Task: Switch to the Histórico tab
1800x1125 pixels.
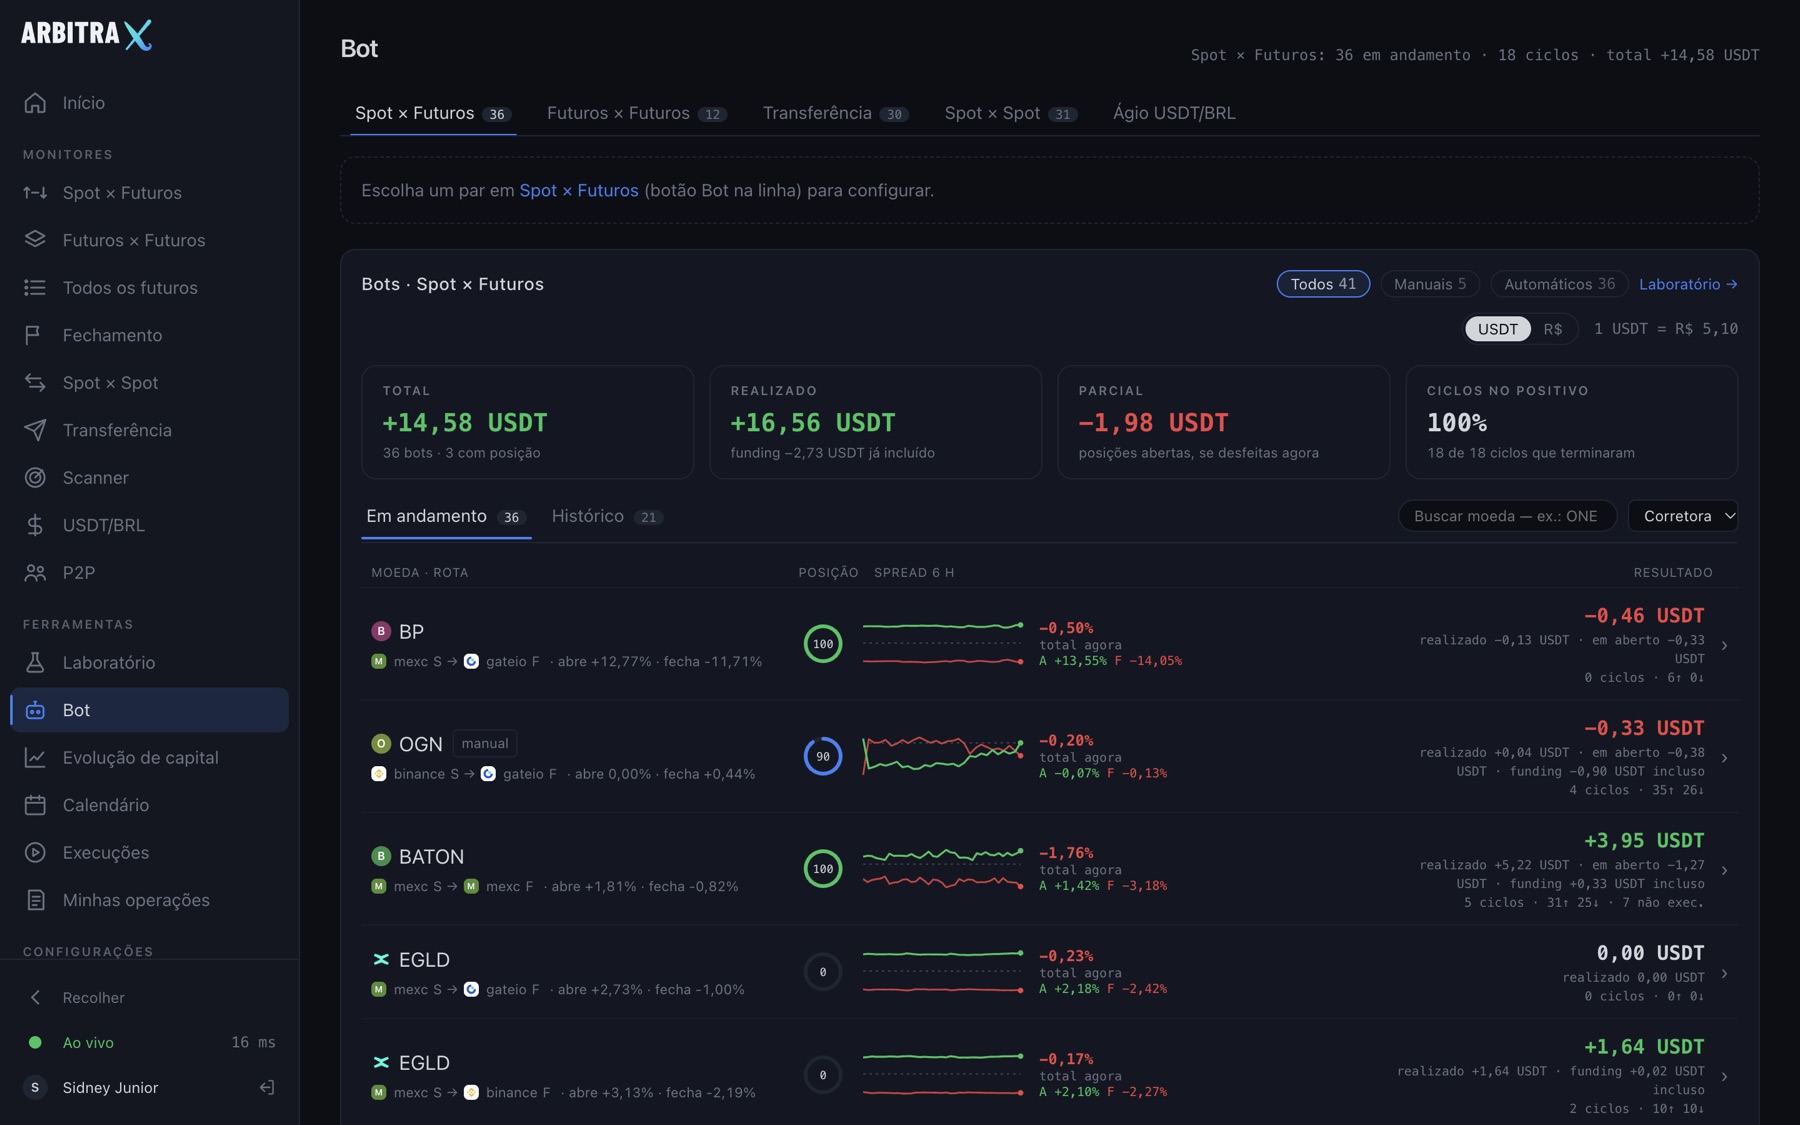Action: [x=606, y=516]
